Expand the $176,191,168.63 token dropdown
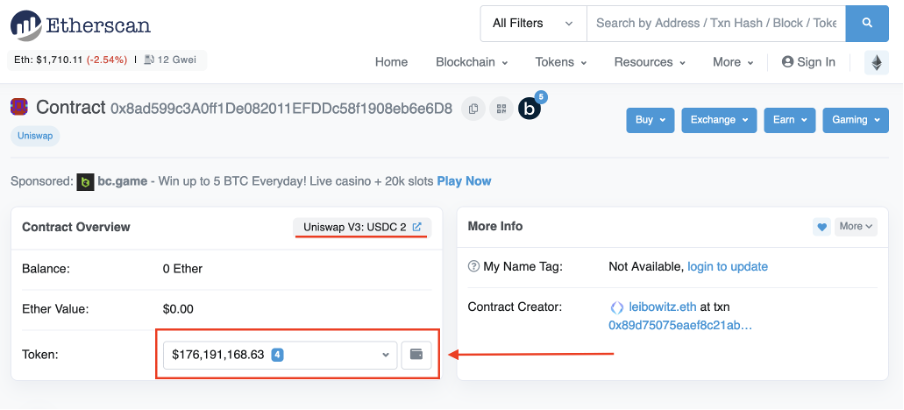904x410 pixels. coord(280,355)
